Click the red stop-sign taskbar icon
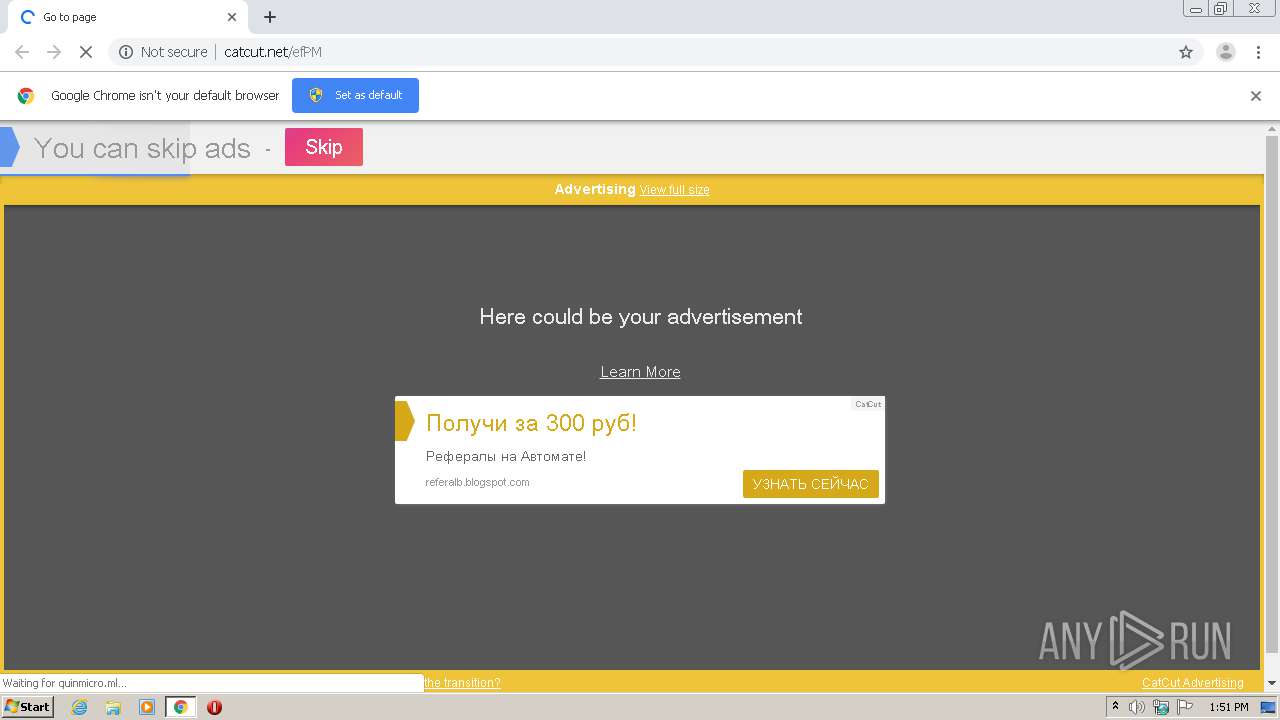1280x720 pixels. click(x=214, y=707)
